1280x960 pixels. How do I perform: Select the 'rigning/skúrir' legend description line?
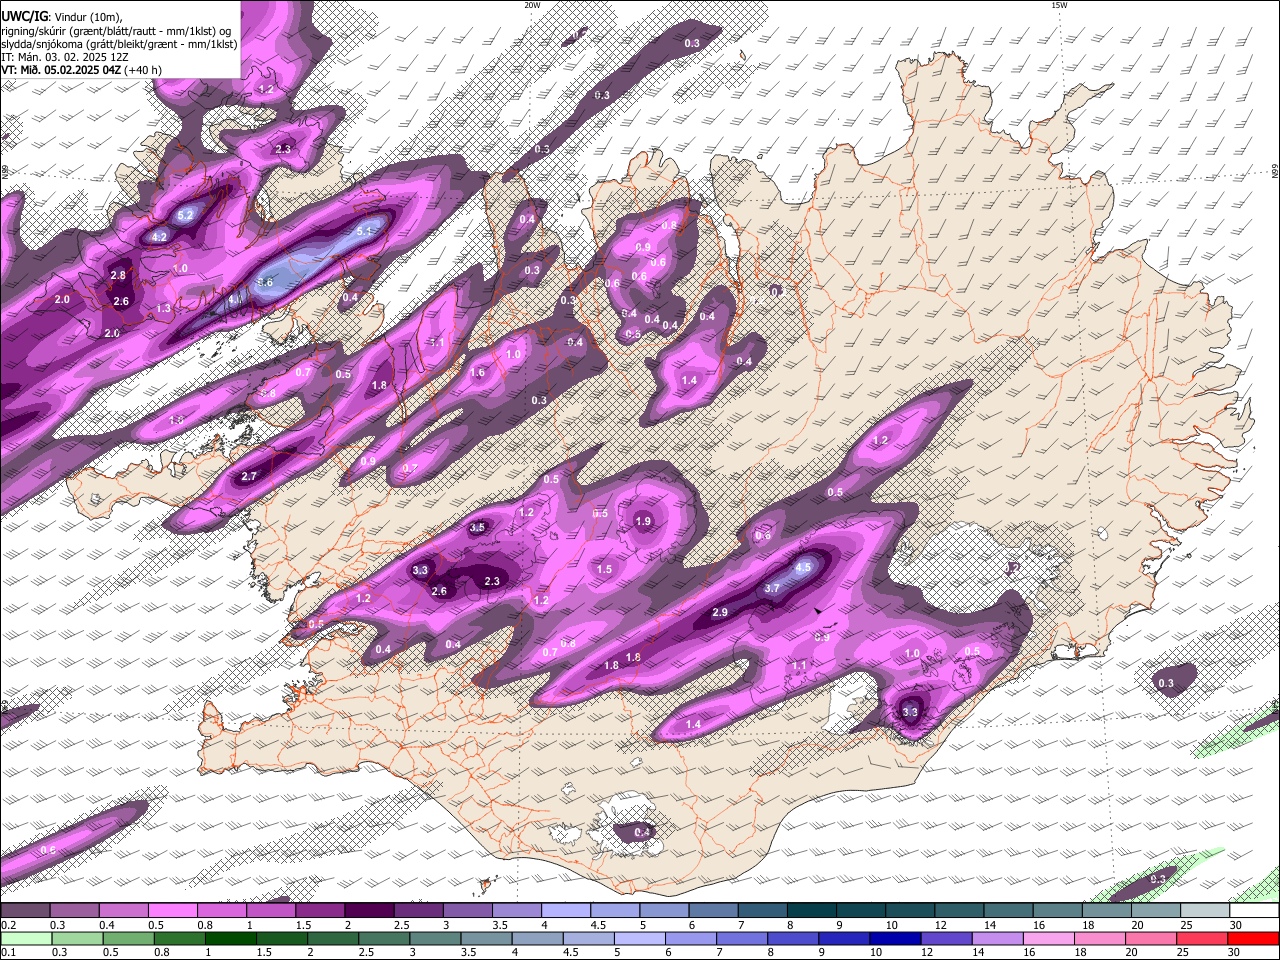click(115, 30)
